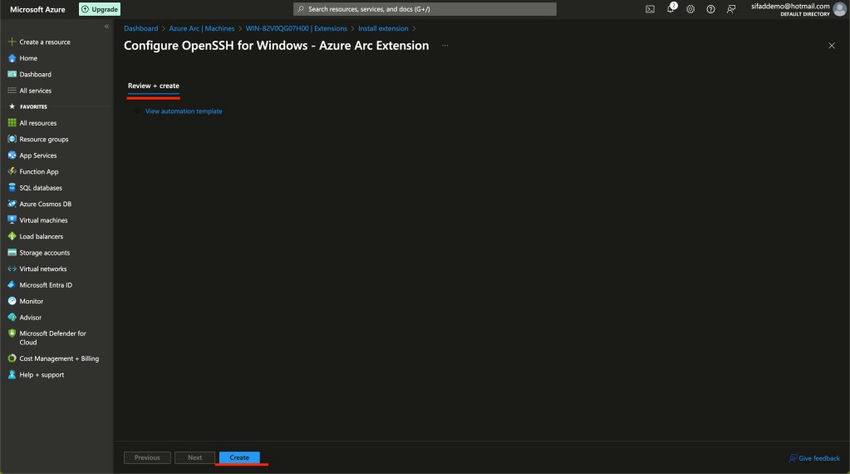
Task: Open the feedback icon in top bar
Action: coord(731,9)
